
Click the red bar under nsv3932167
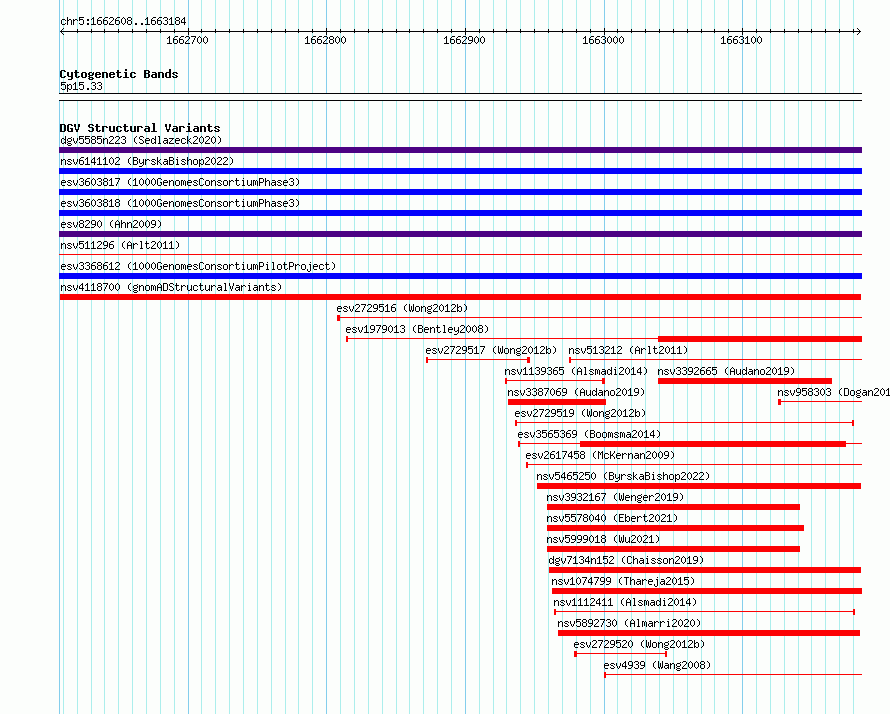(x=673, y=507)
